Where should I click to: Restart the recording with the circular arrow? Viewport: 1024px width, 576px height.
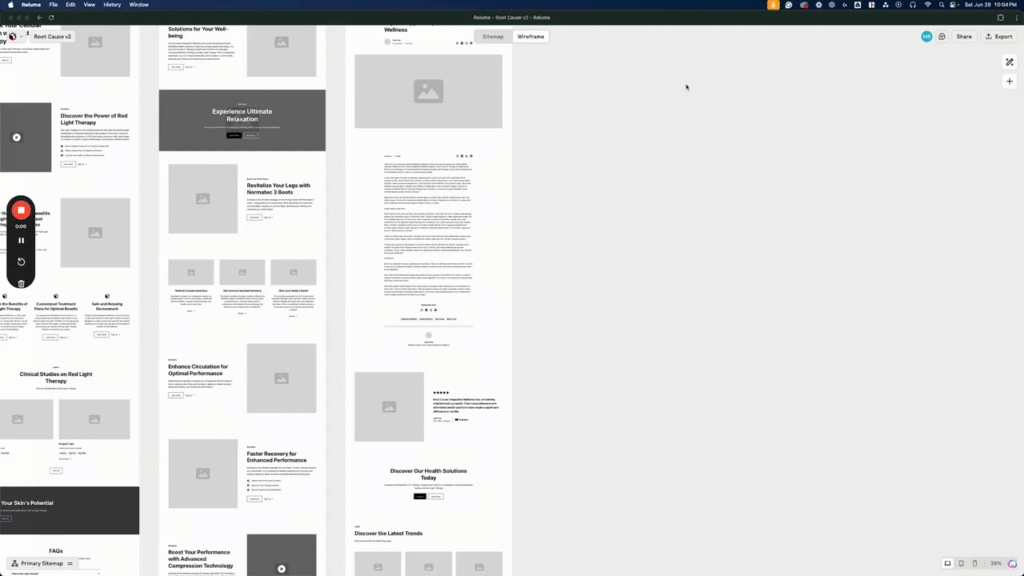click(21, 262)
